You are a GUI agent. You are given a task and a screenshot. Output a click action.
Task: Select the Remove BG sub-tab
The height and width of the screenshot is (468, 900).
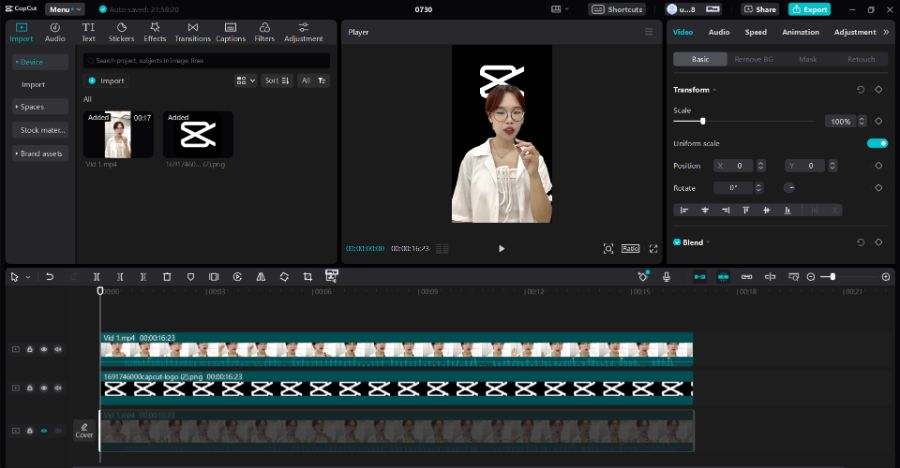754,59
